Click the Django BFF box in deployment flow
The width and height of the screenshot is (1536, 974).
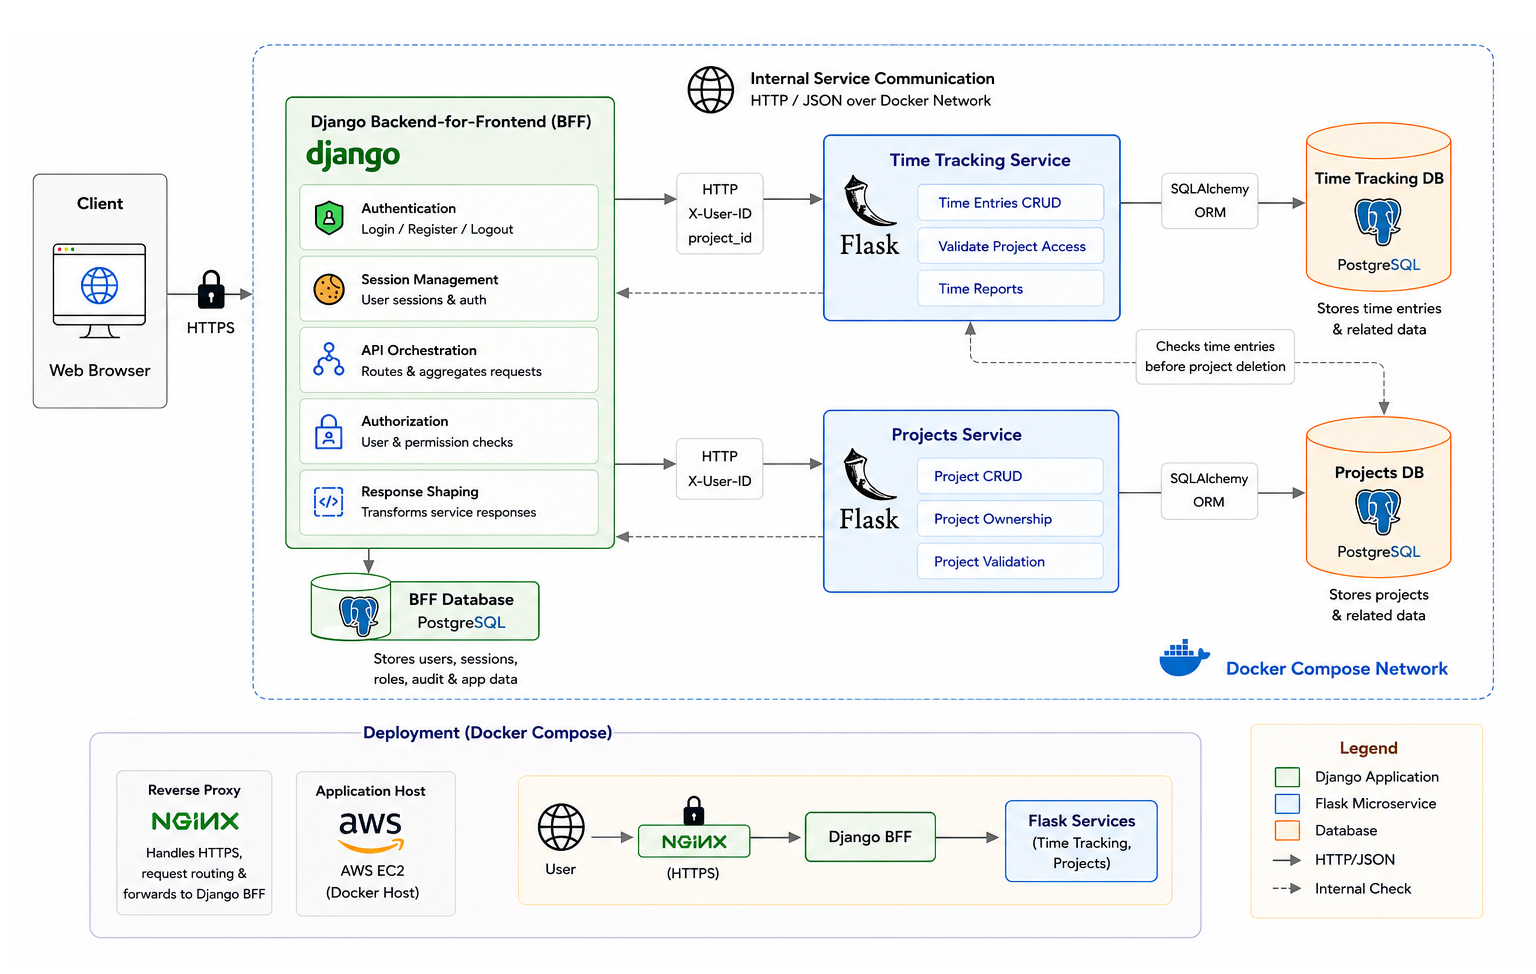[x=870, y=837]
